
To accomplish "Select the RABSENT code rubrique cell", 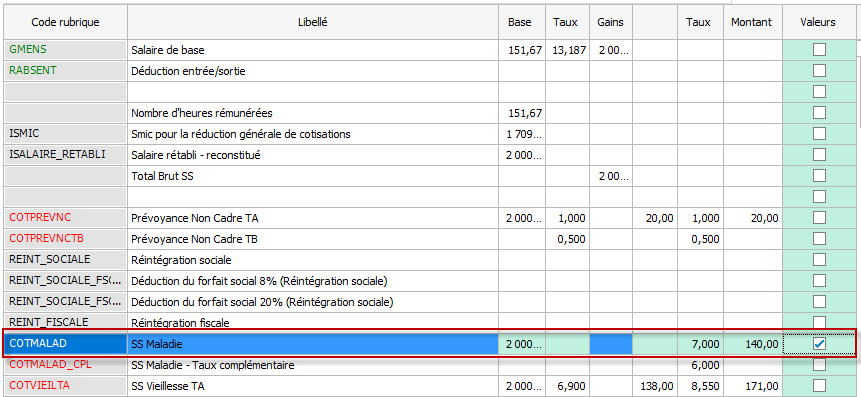I will (x=65, y=71).
